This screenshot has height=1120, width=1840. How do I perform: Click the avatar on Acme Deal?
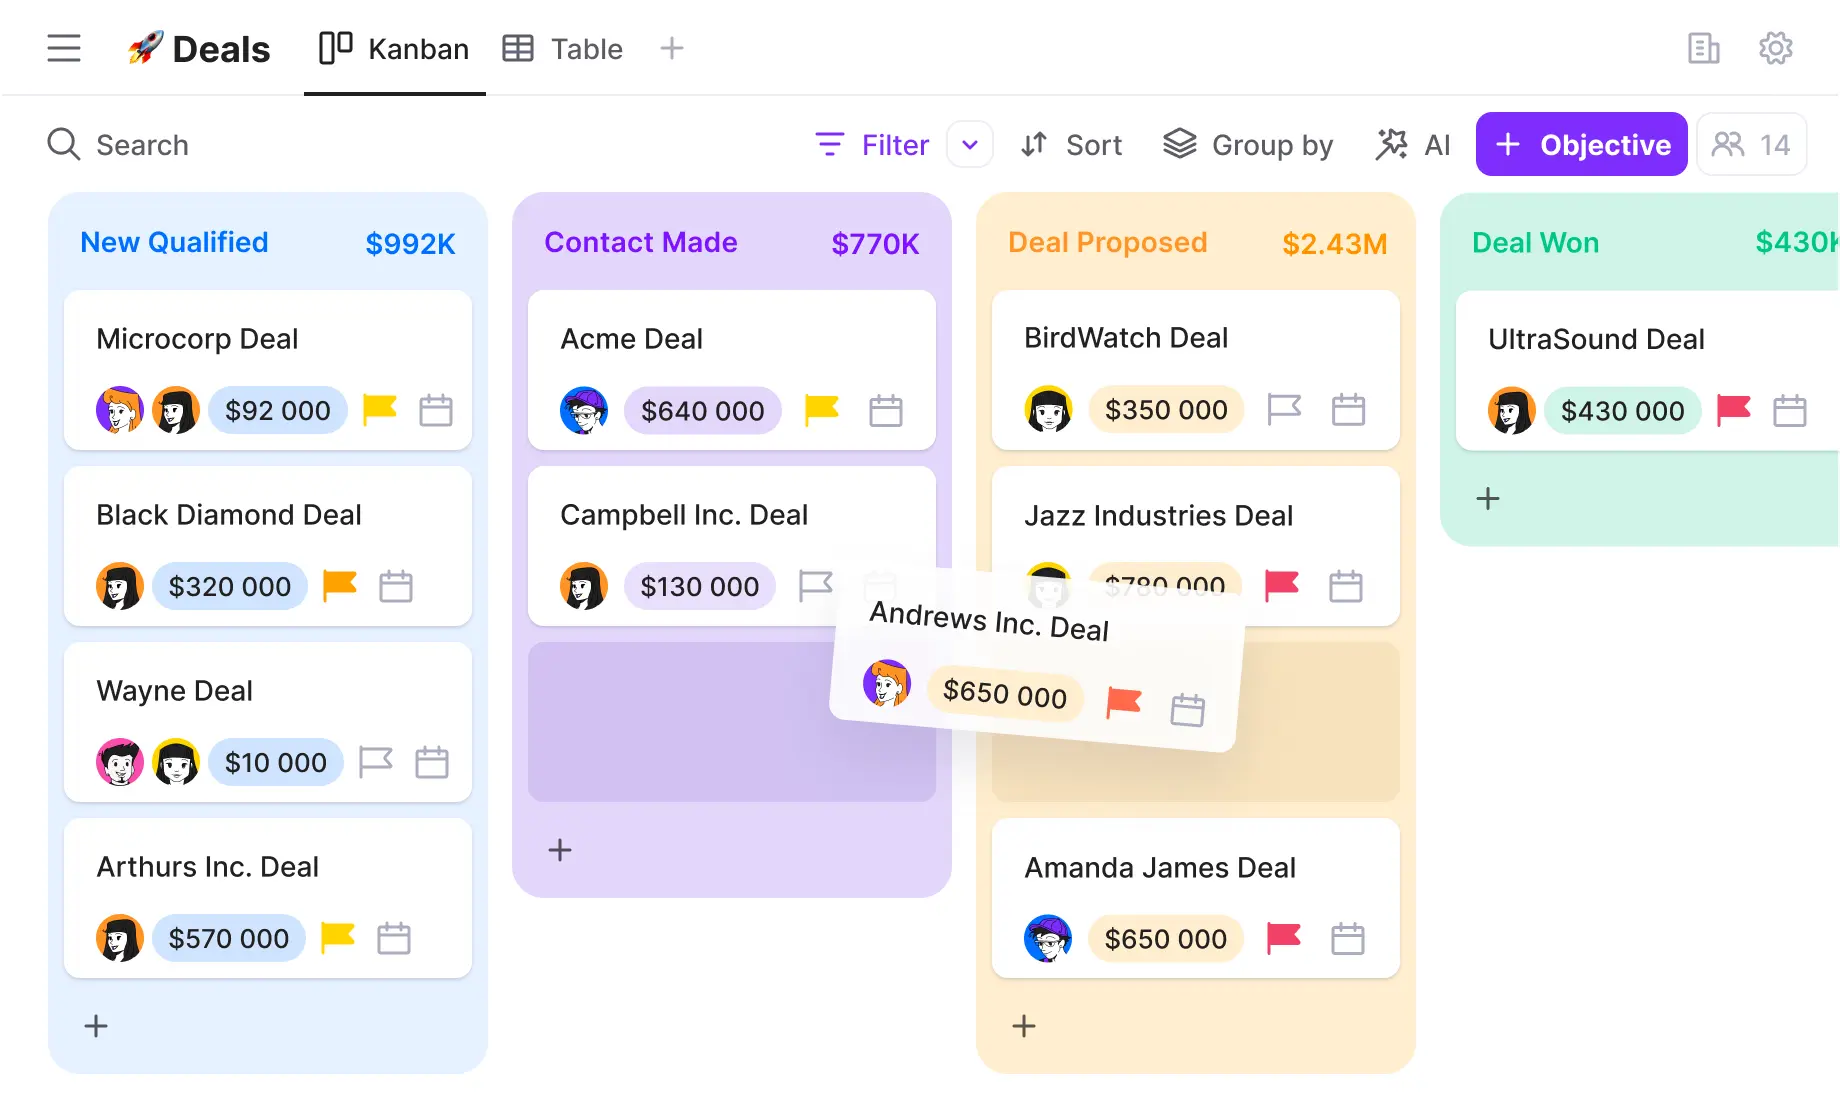pos(584,410)
